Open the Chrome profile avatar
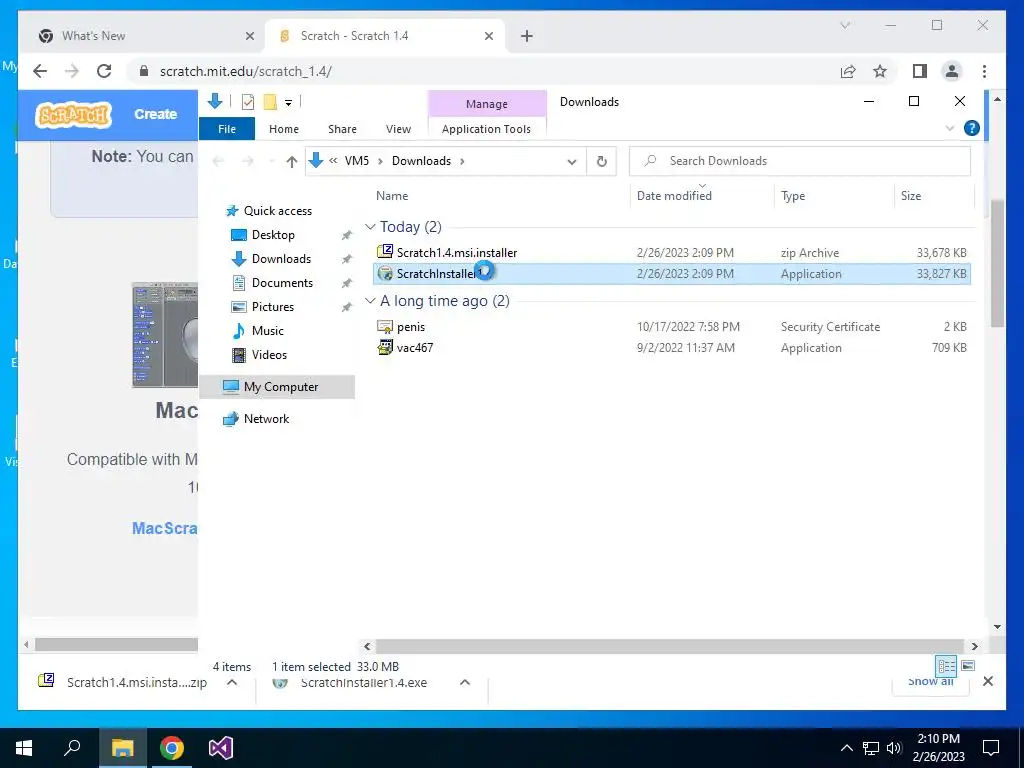 952,71
